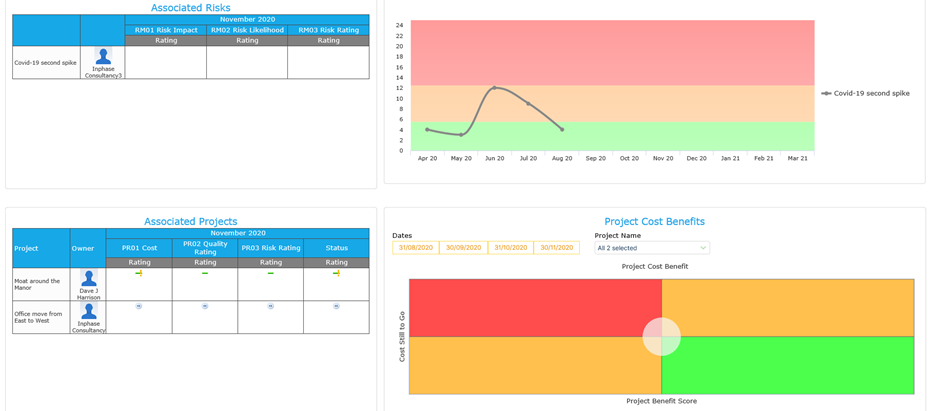Click PR01 Cost icon for Office move project
Viewport: 940px width, 411px height.
(x=138, y=306)
